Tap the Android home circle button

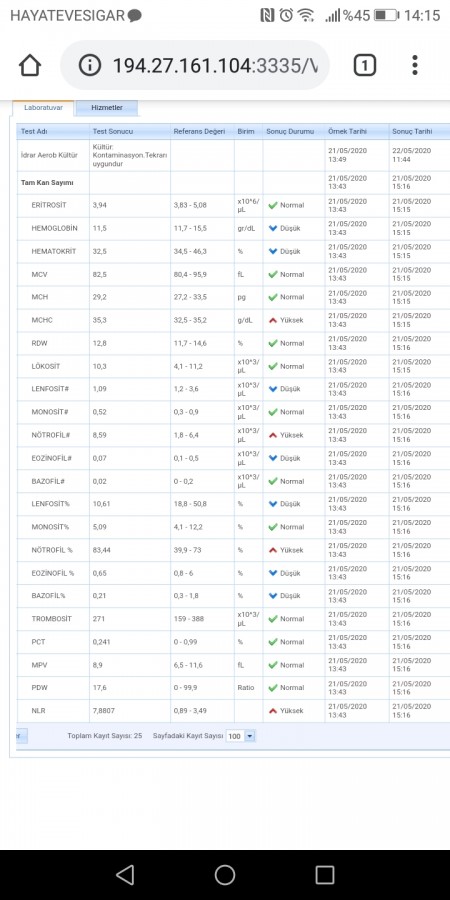225,875
